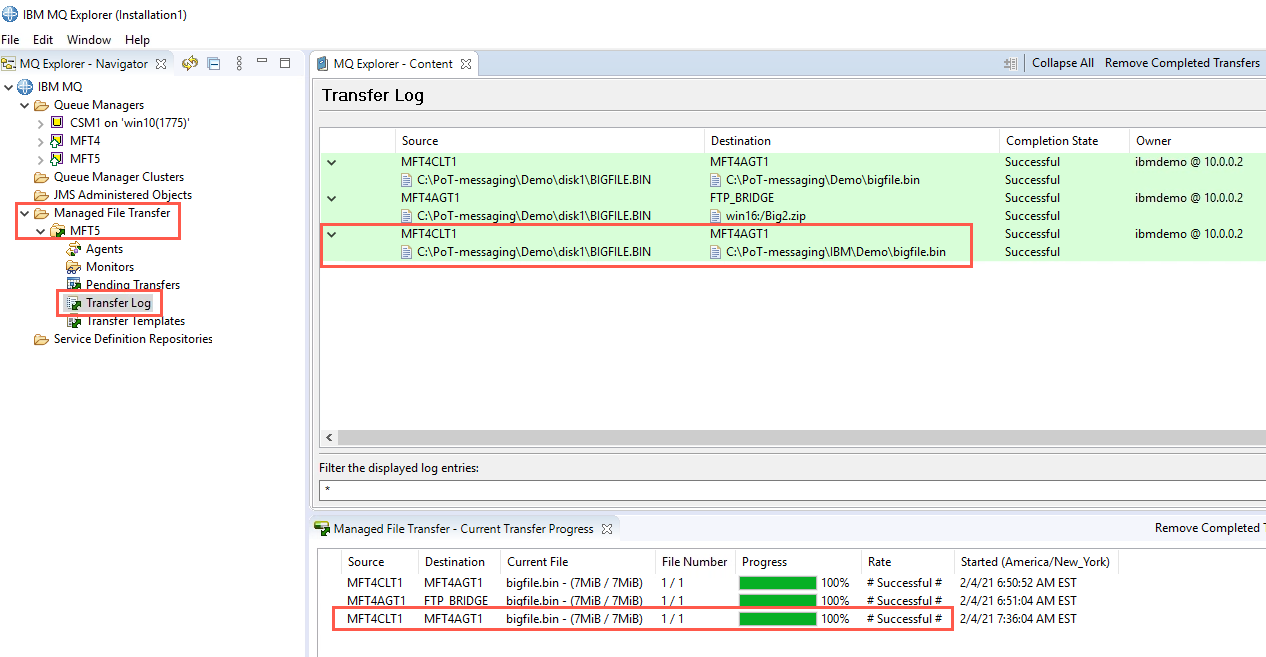Open the Window menu
The width and height of the screenshot is (1266, 657).
(89, 40)
